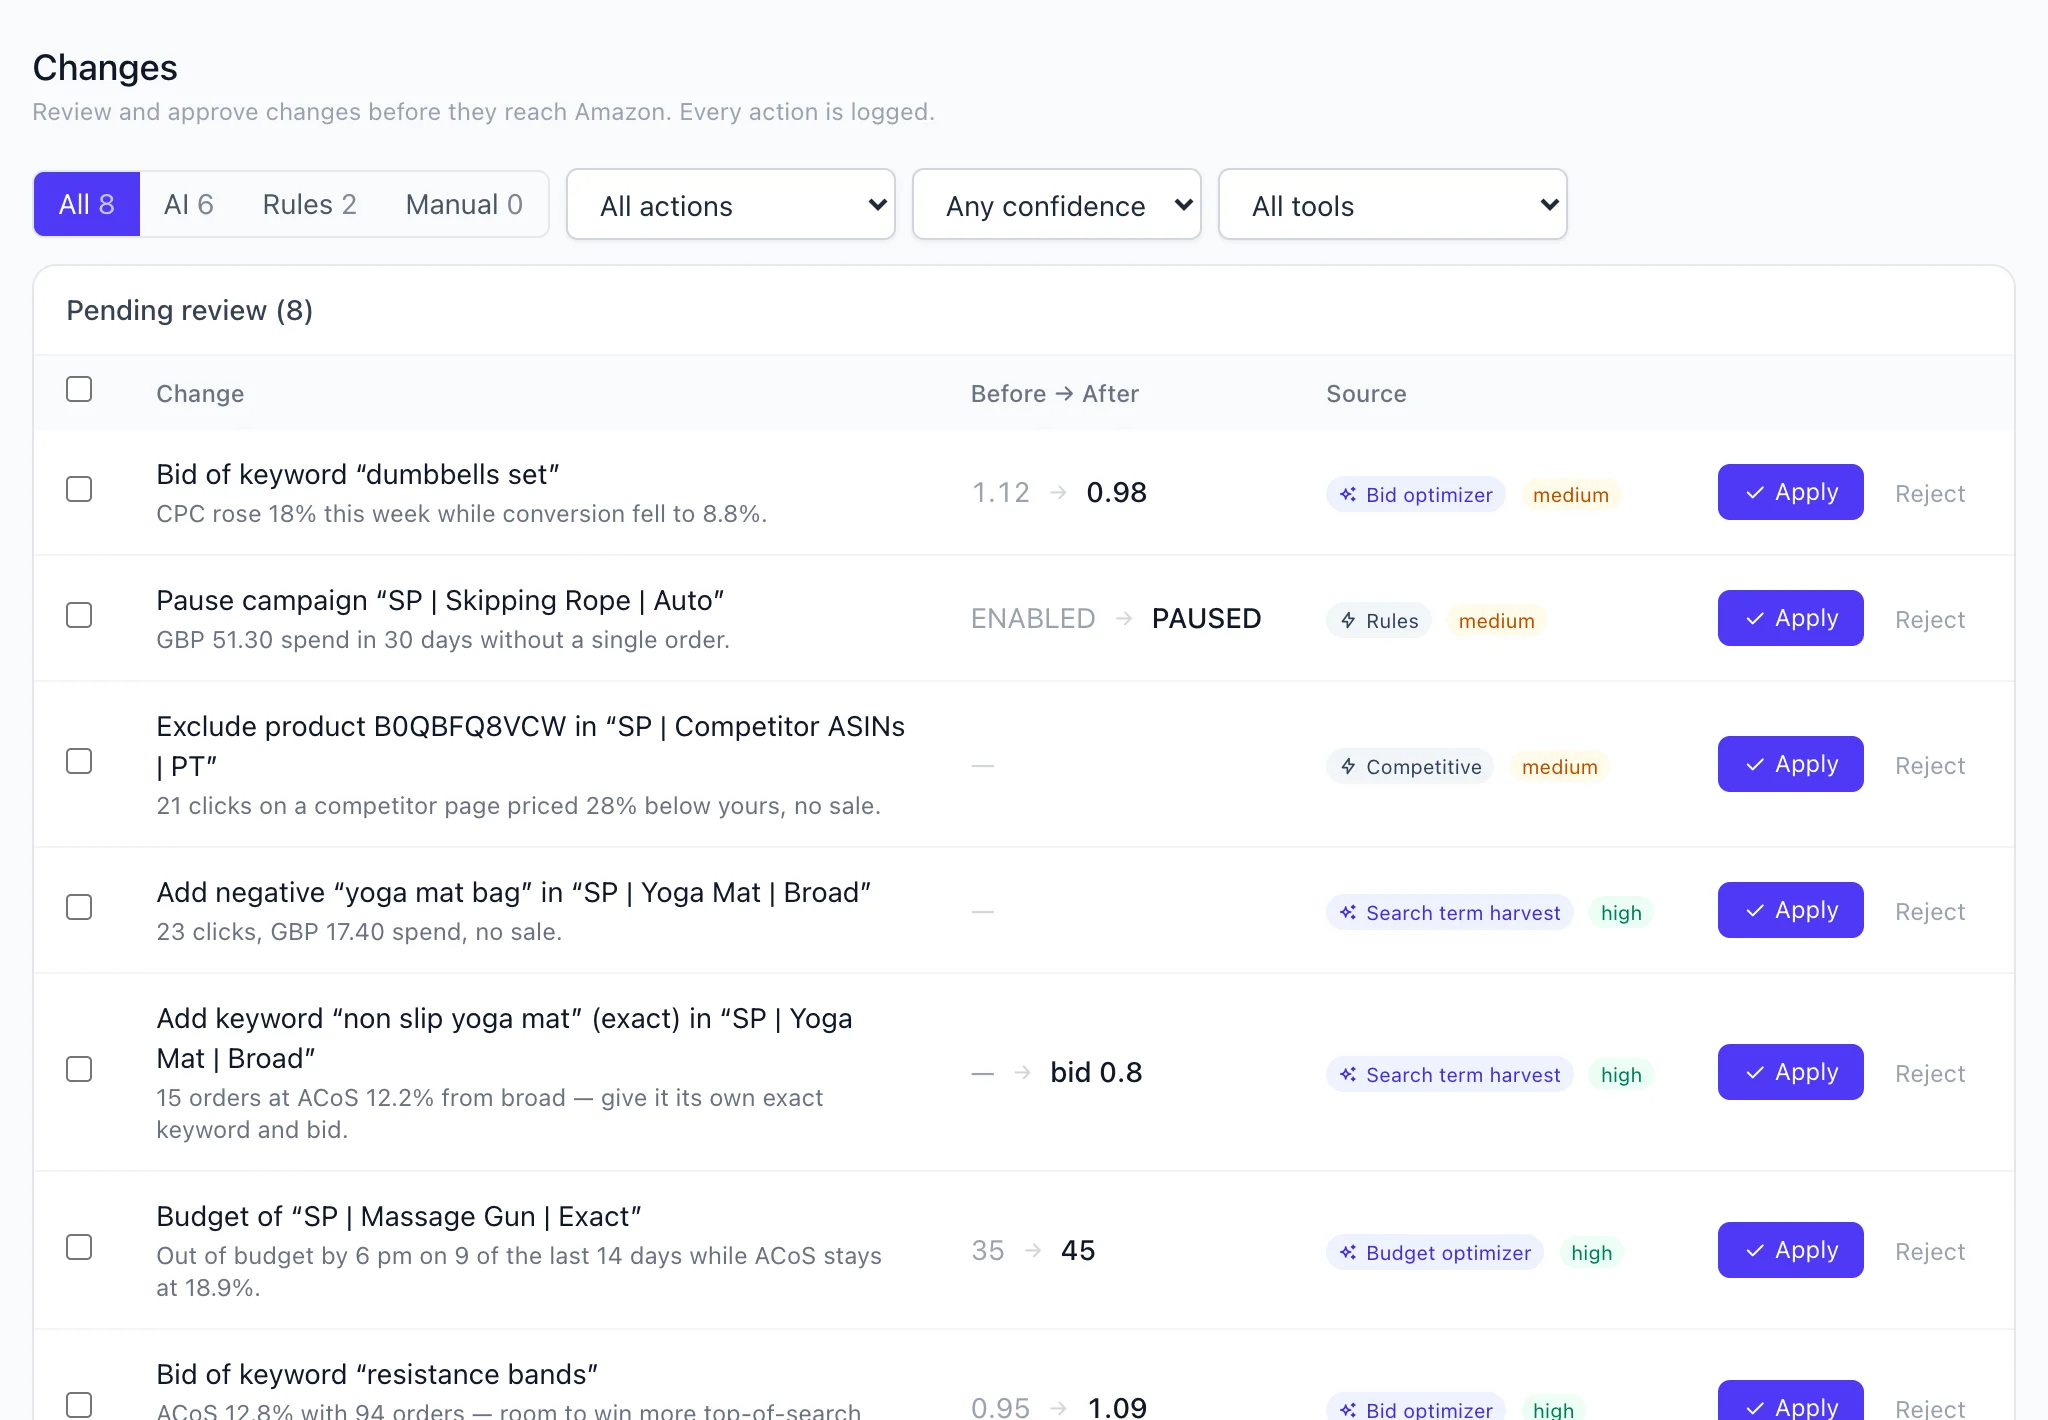Screen dimensions: 2048x1420
Task: Open the All actions dropdown
Action: 731,205
